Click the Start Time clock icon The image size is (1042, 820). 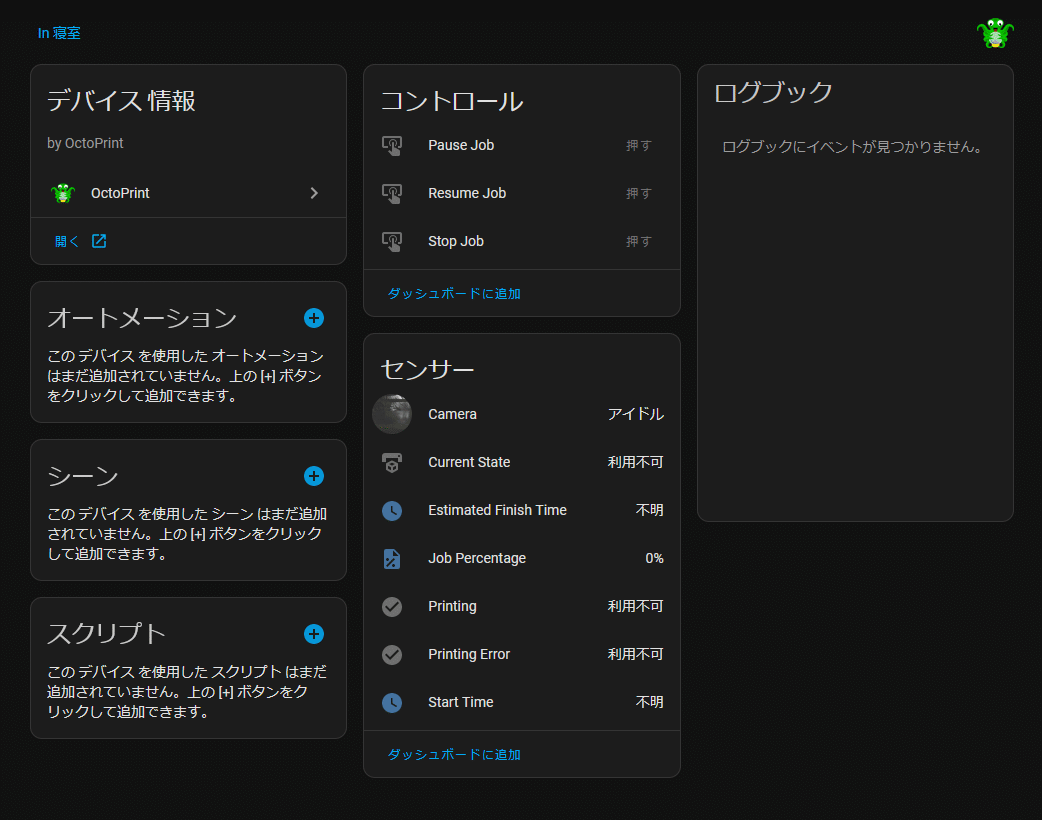tap(392, 702)
